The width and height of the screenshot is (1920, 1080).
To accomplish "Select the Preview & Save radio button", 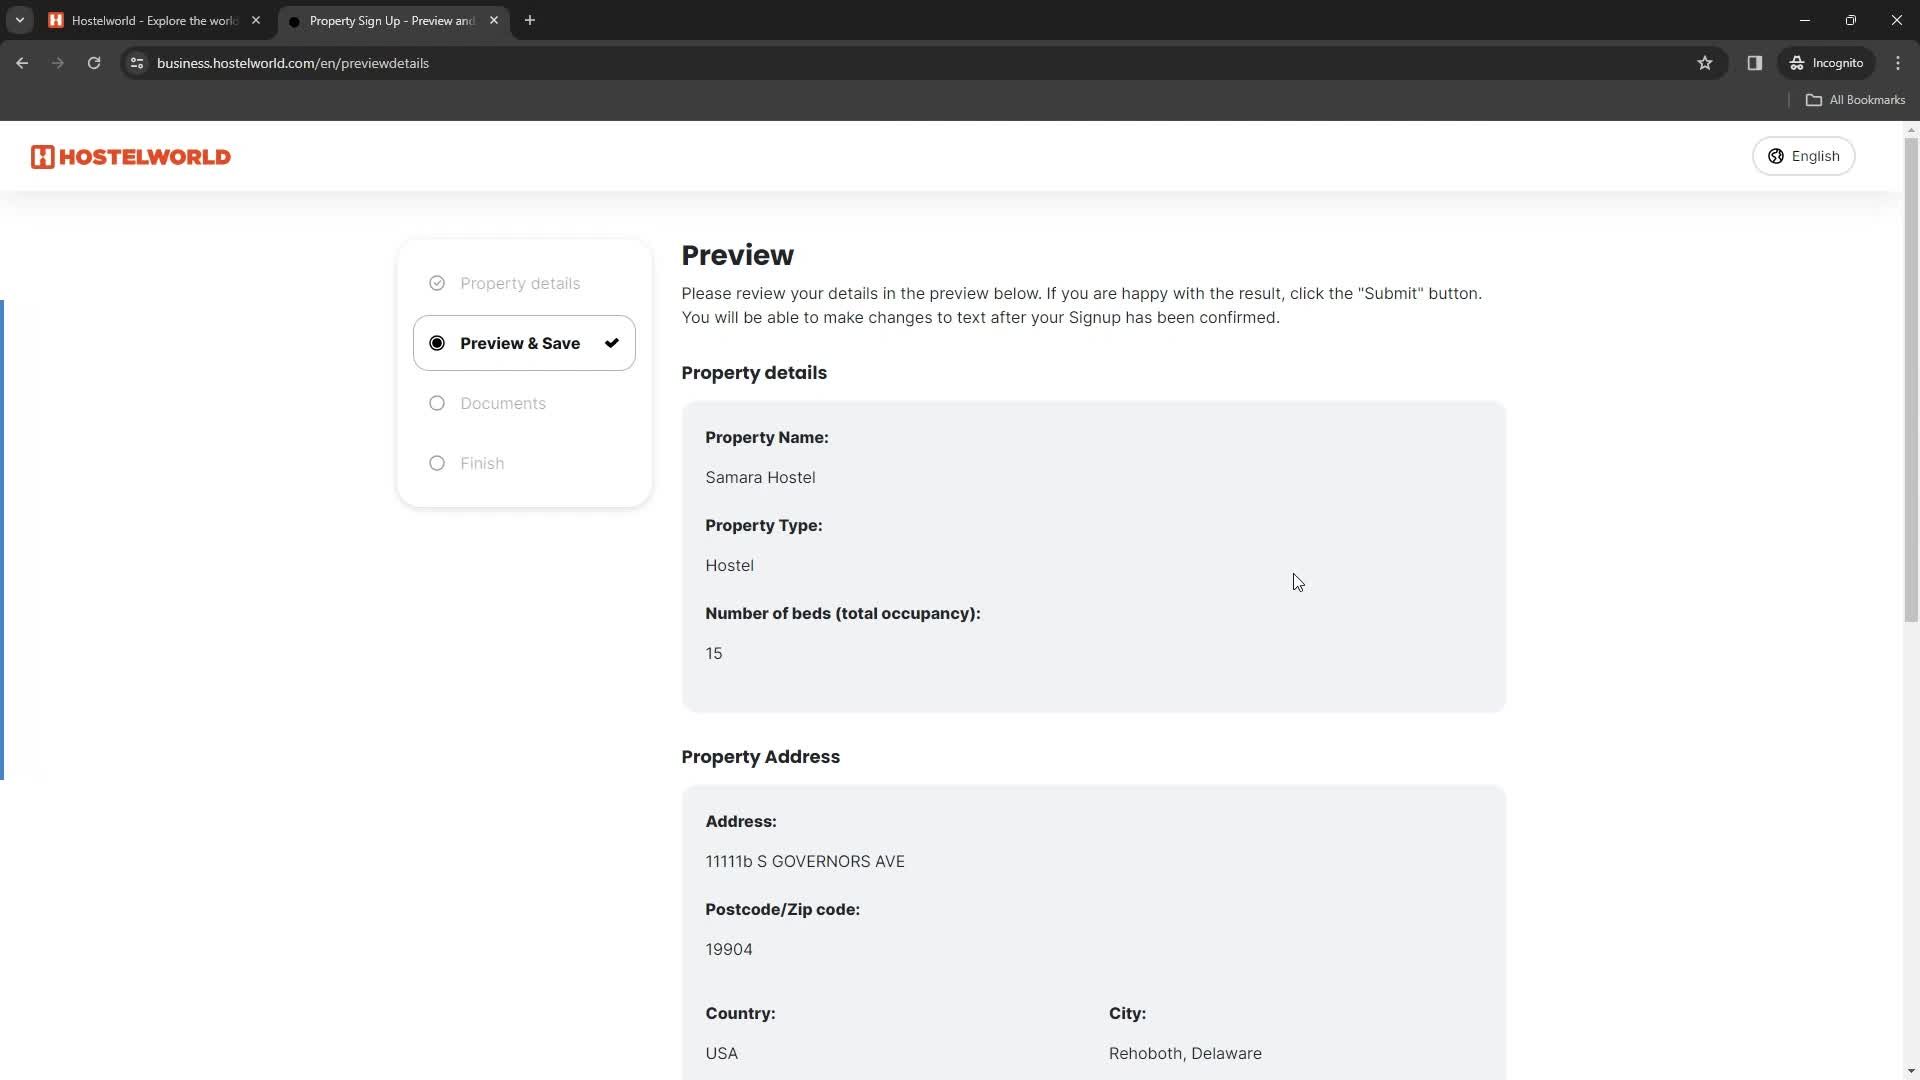I will coord(439,344).
